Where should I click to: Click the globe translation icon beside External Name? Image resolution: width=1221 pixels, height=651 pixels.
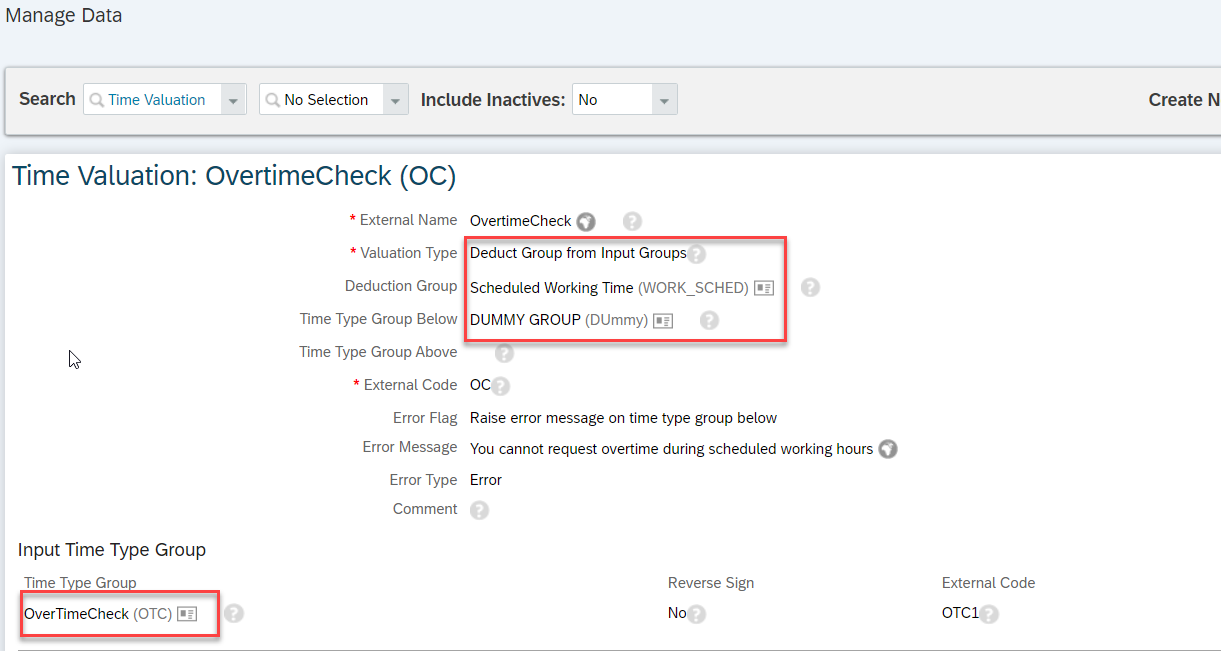tap(587, 221)
